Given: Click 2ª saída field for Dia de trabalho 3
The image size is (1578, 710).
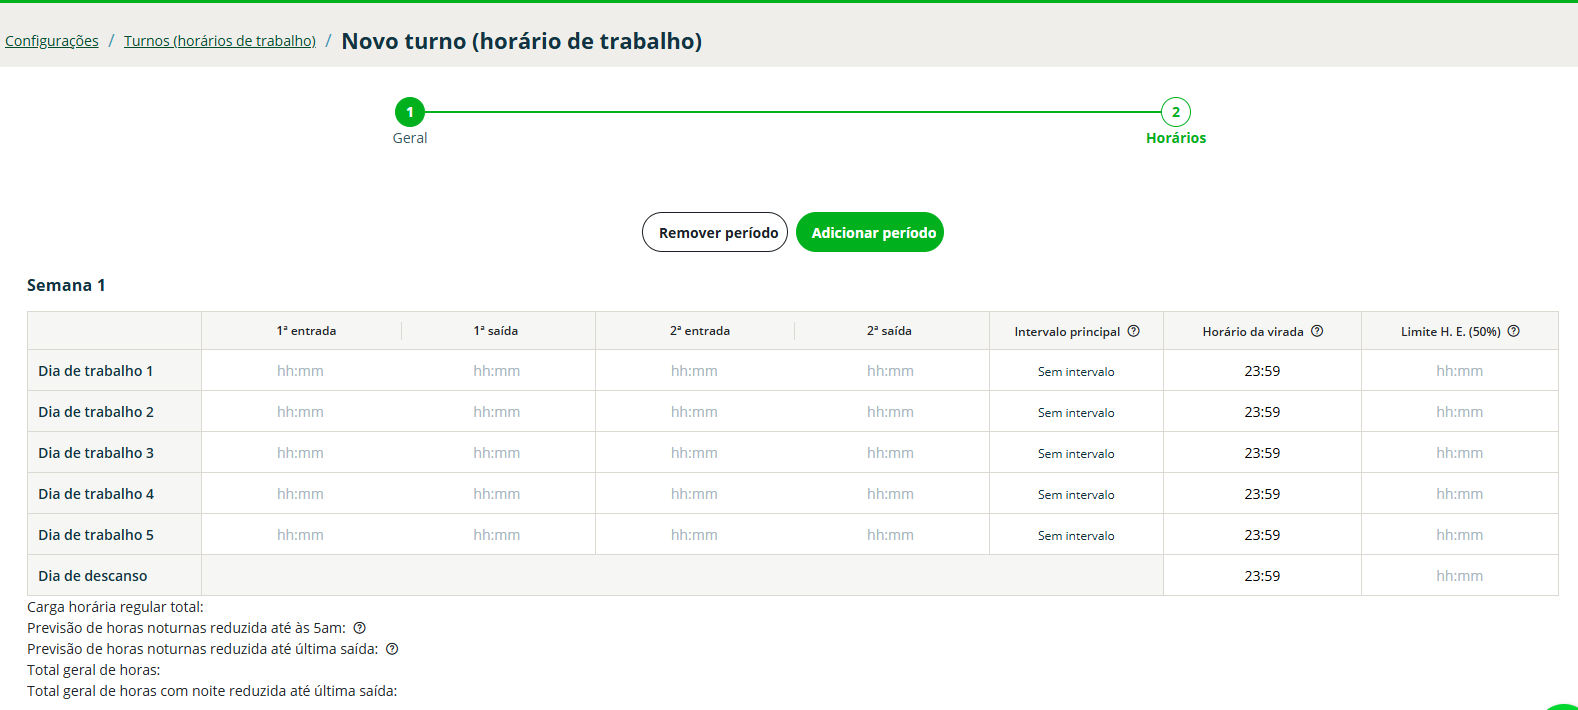Looking at the screenshot, I should 890,453.
